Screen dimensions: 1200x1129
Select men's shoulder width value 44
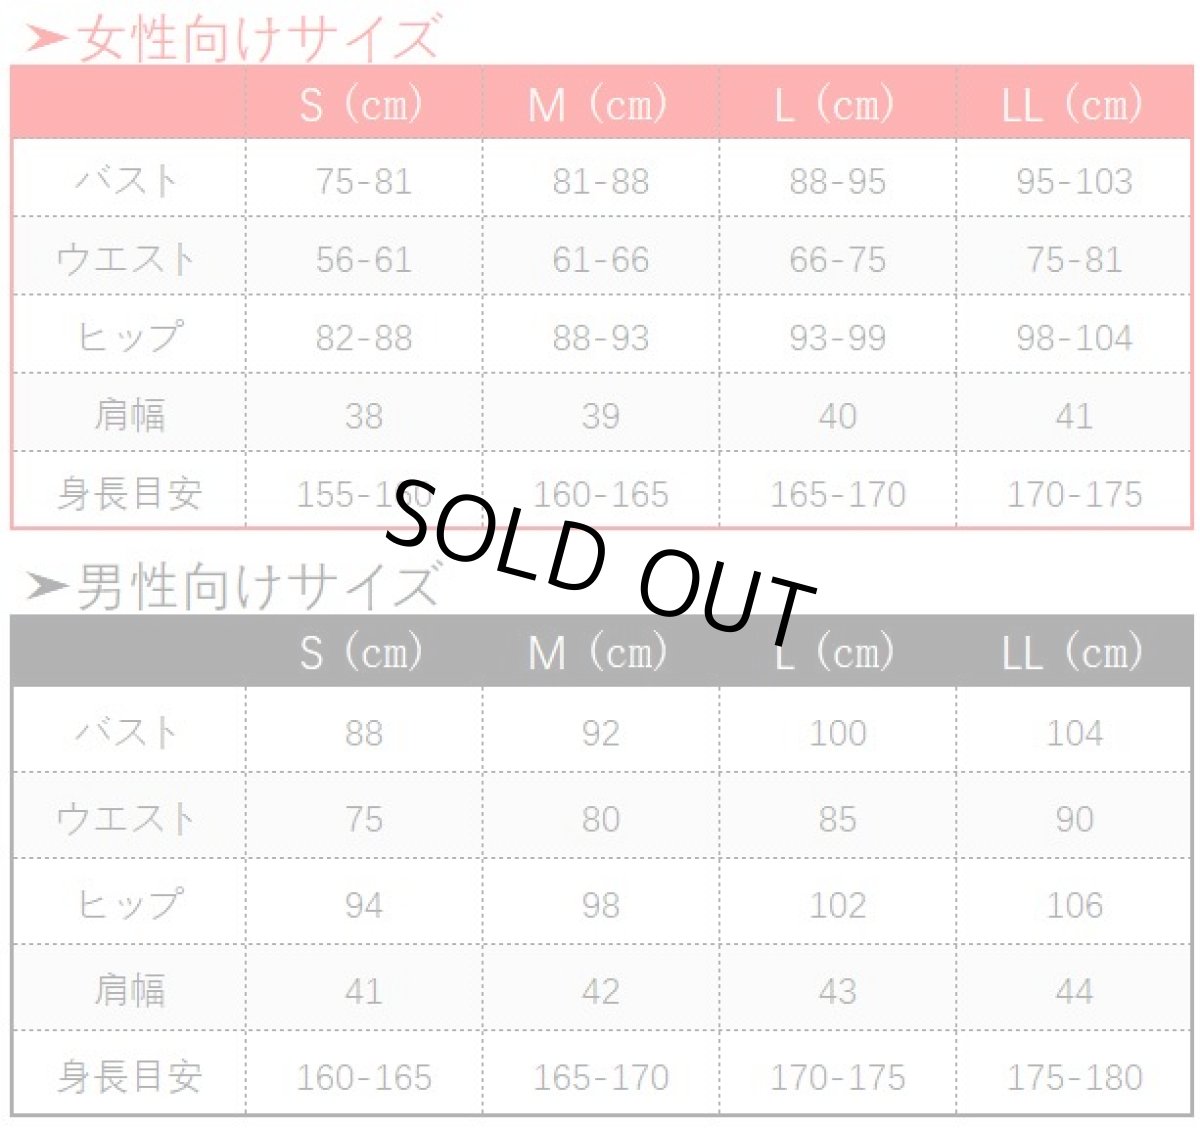(1074, 991)
